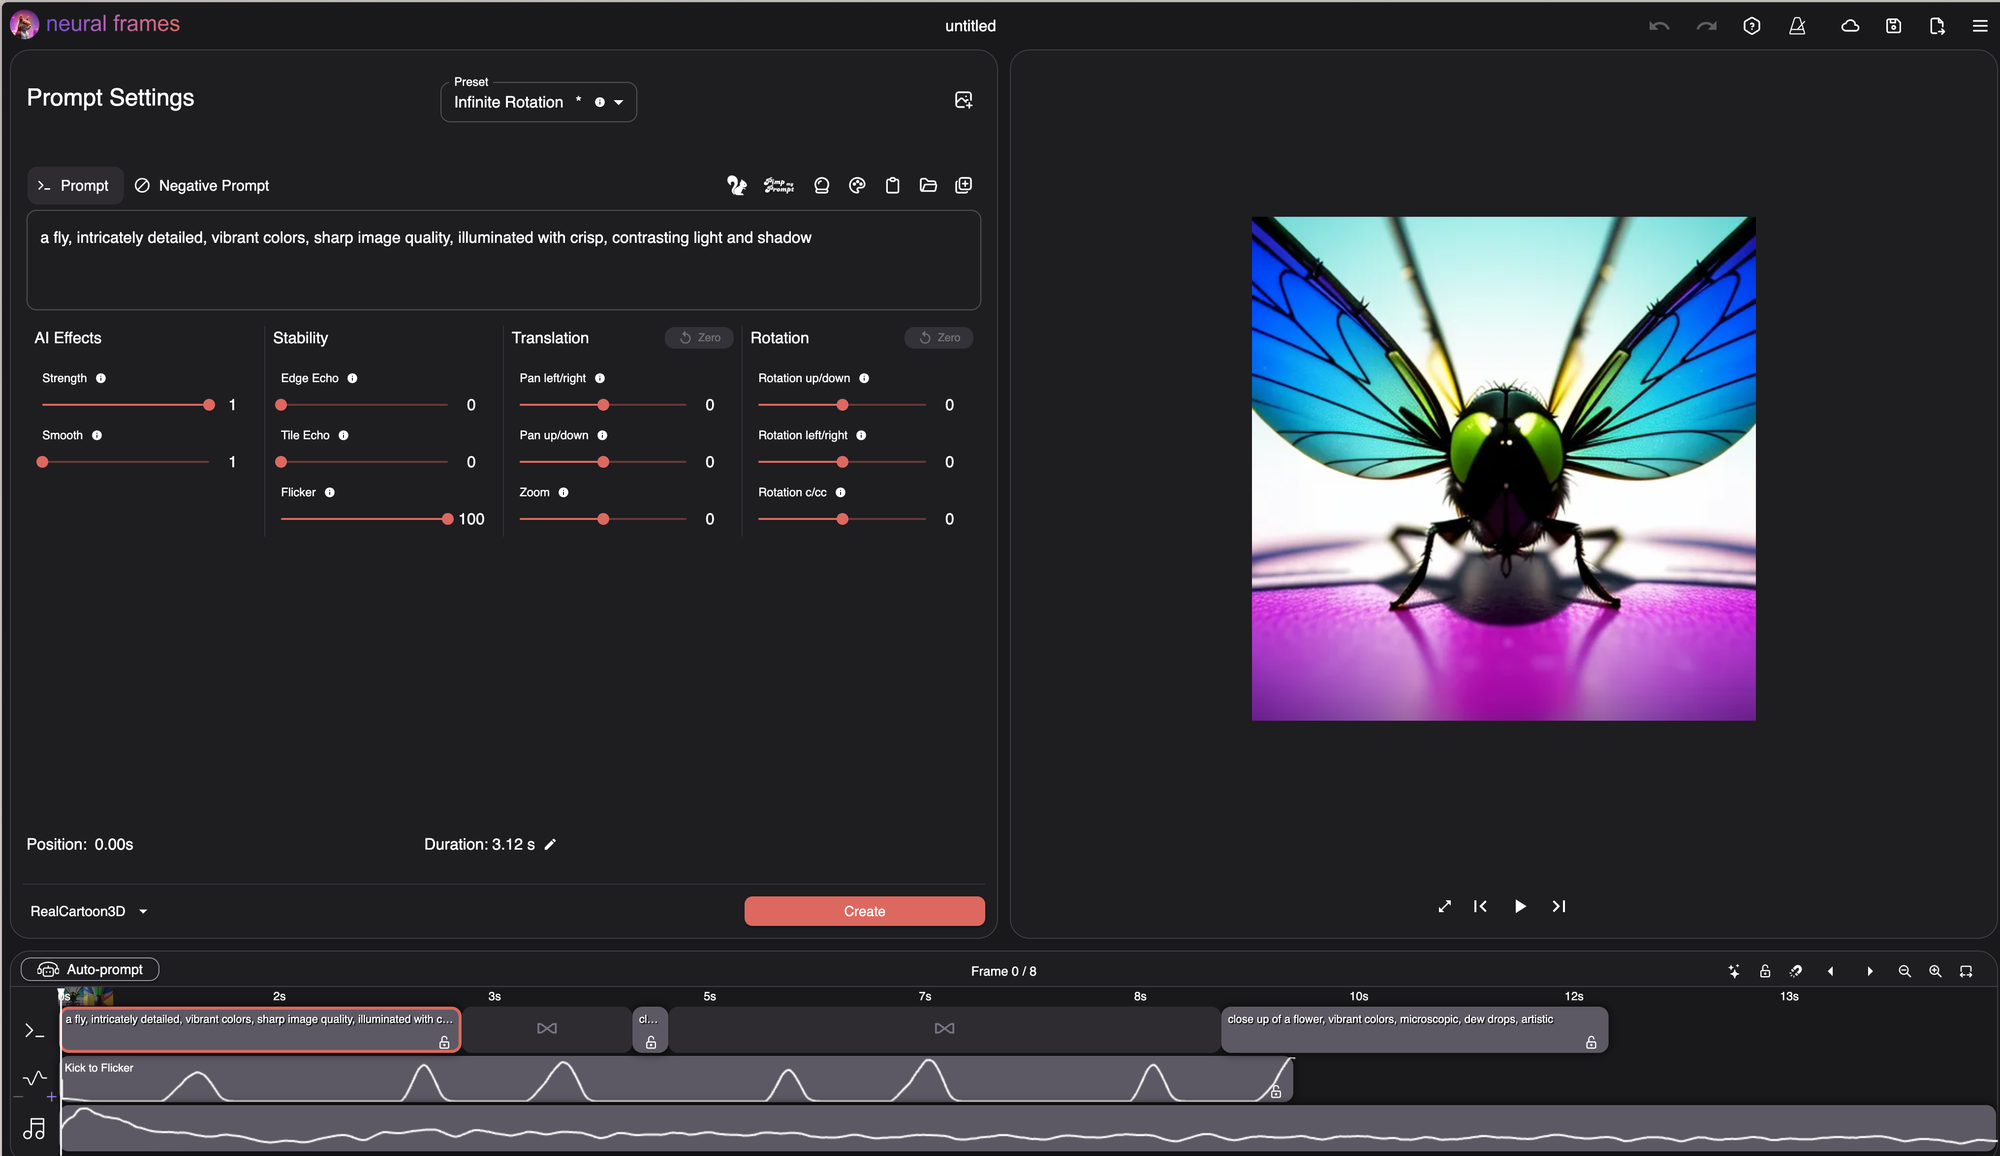Toggle the timeline unlock icon in toolbar
Screen dimensions: 2000x1156
(x=1765, y=971)
